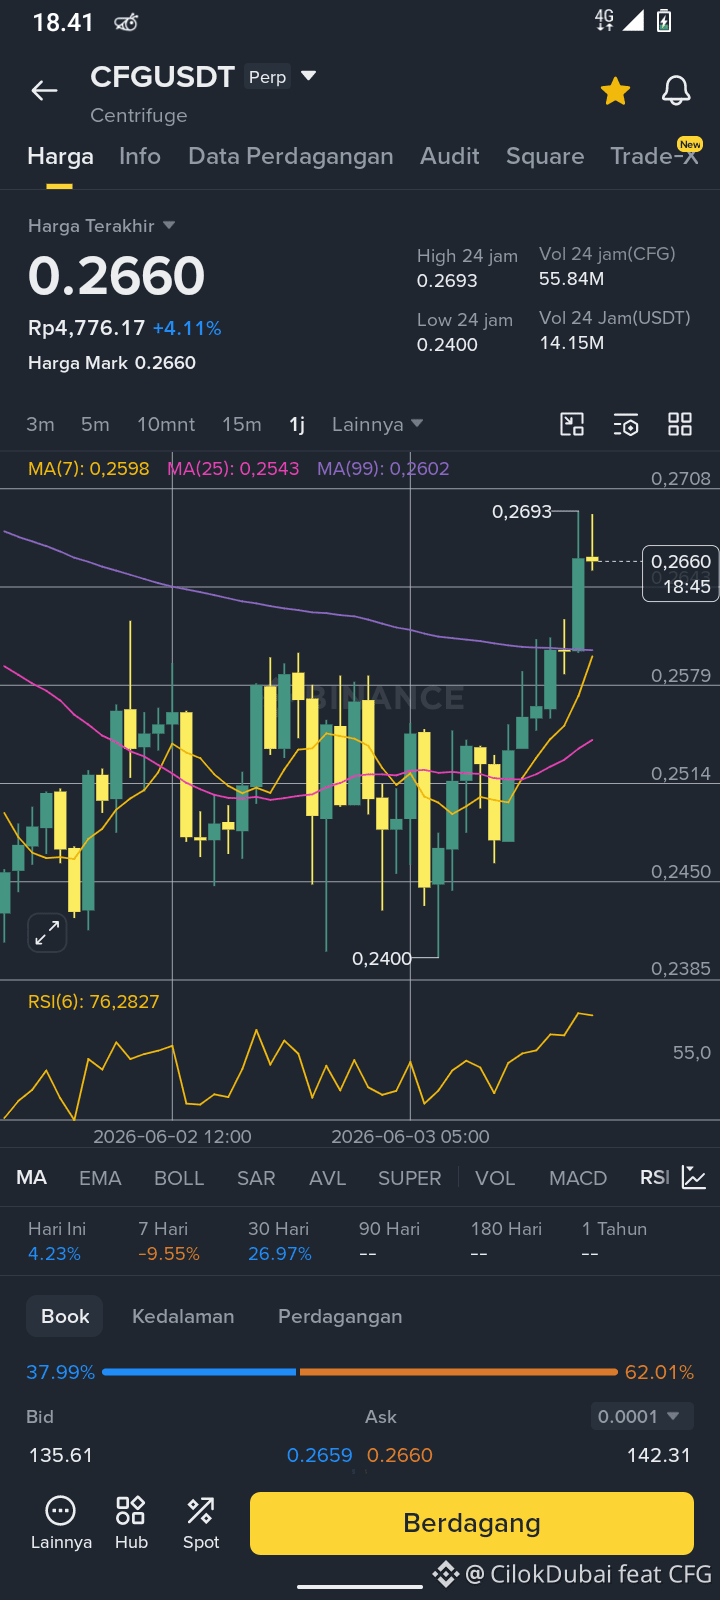Image resolution: width=720 pixels, height=1600 pixels.
Task: Select the 1j timeframe
Action: [x=297, y=424]
